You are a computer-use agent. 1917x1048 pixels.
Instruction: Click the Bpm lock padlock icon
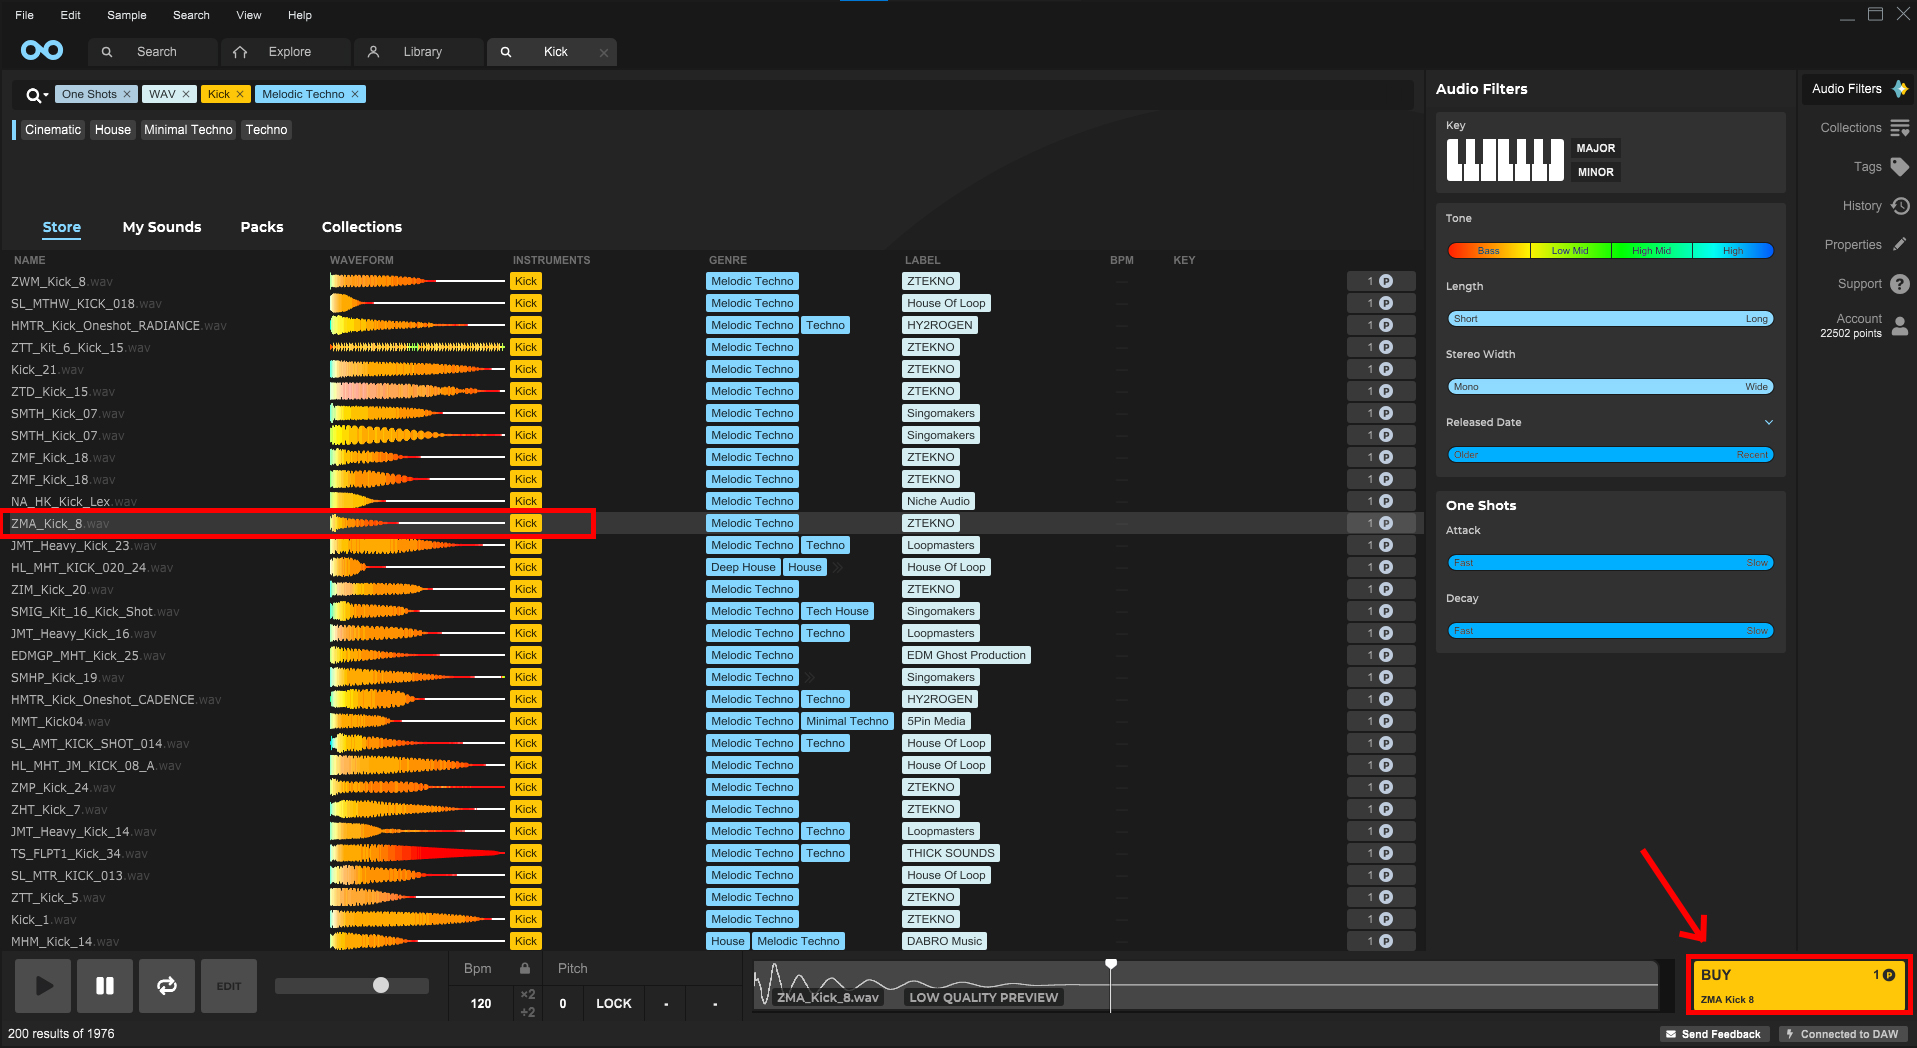[524, 968]
